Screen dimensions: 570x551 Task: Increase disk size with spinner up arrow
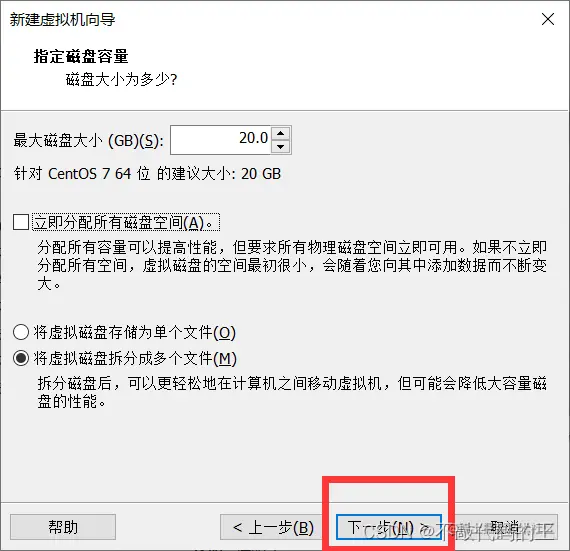click(280, 133)
